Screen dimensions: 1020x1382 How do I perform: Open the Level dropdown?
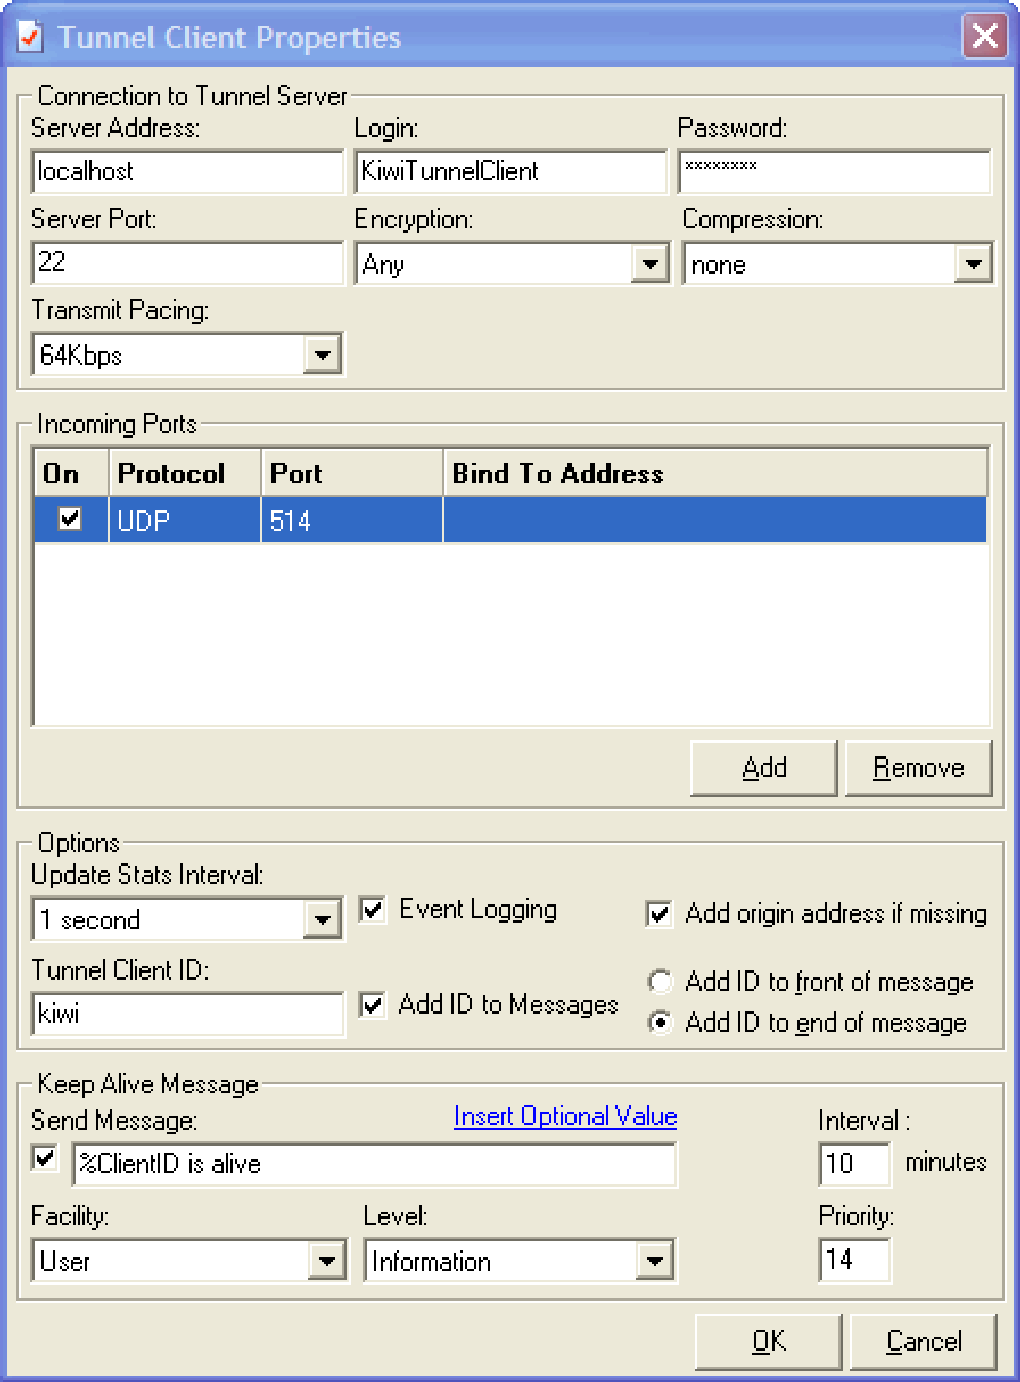point(654,1261)
